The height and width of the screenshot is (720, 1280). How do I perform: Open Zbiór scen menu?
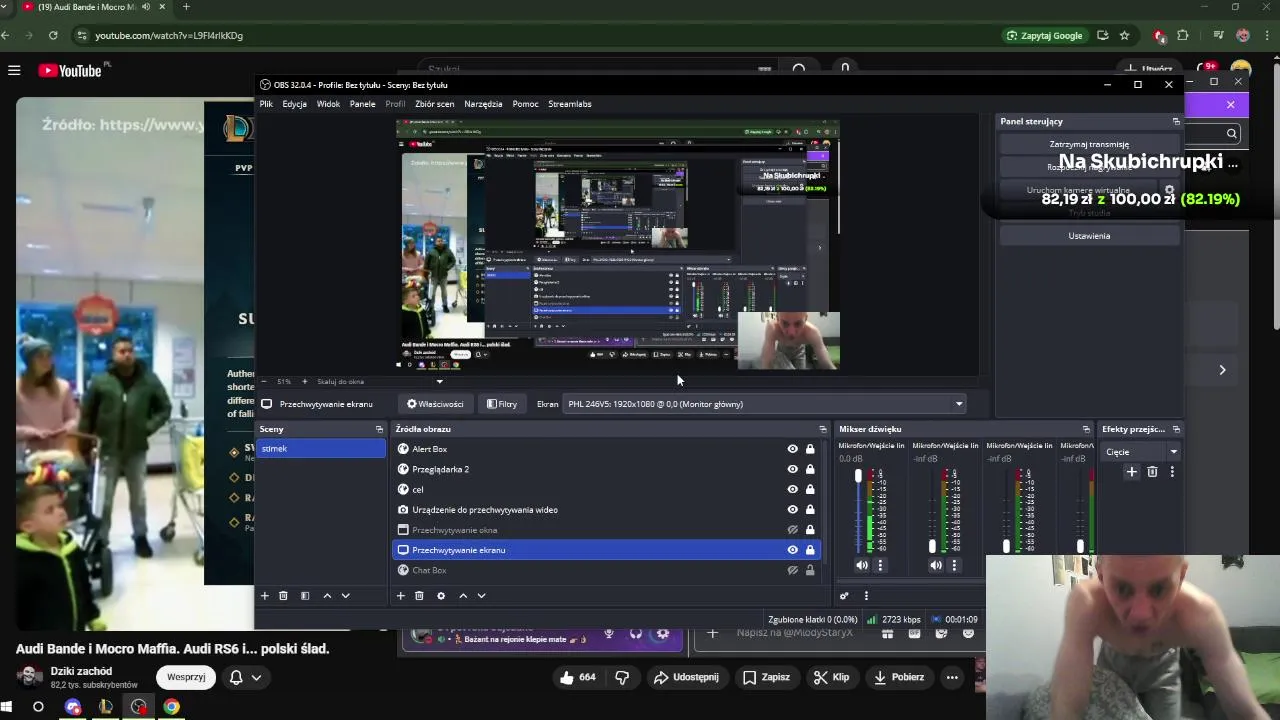(434, 104)
